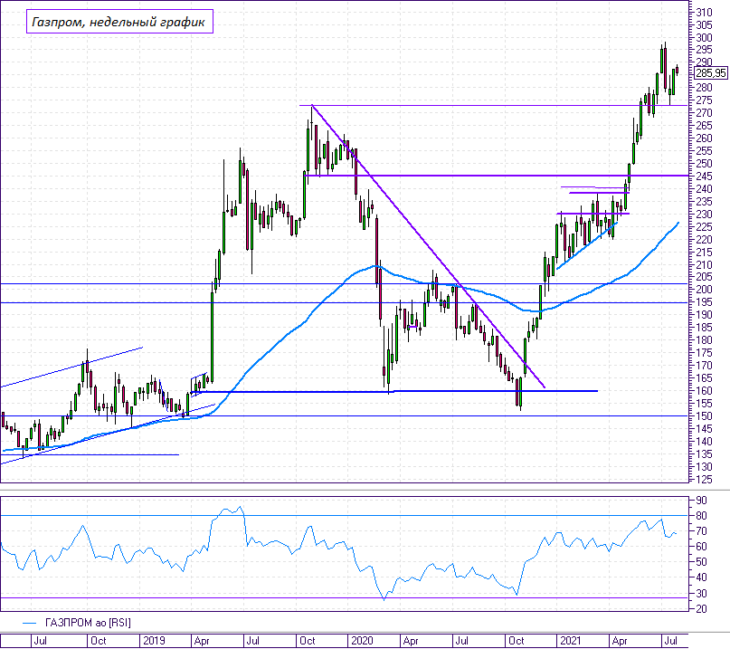Click RSI scale value 80
The height and width of the screenshot is (649, 730).
coord(701,515)
